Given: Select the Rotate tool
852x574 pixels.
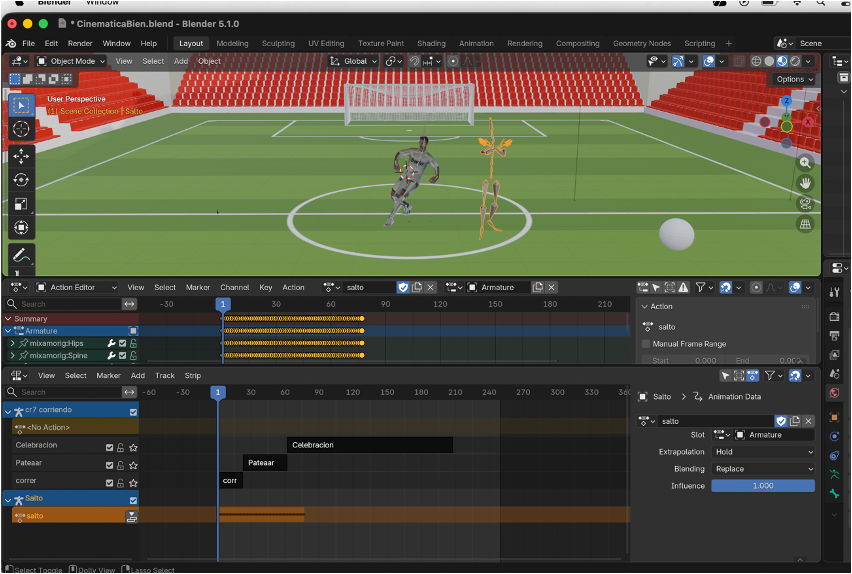Looking at the screenshot, I should [x=21, y=180].
